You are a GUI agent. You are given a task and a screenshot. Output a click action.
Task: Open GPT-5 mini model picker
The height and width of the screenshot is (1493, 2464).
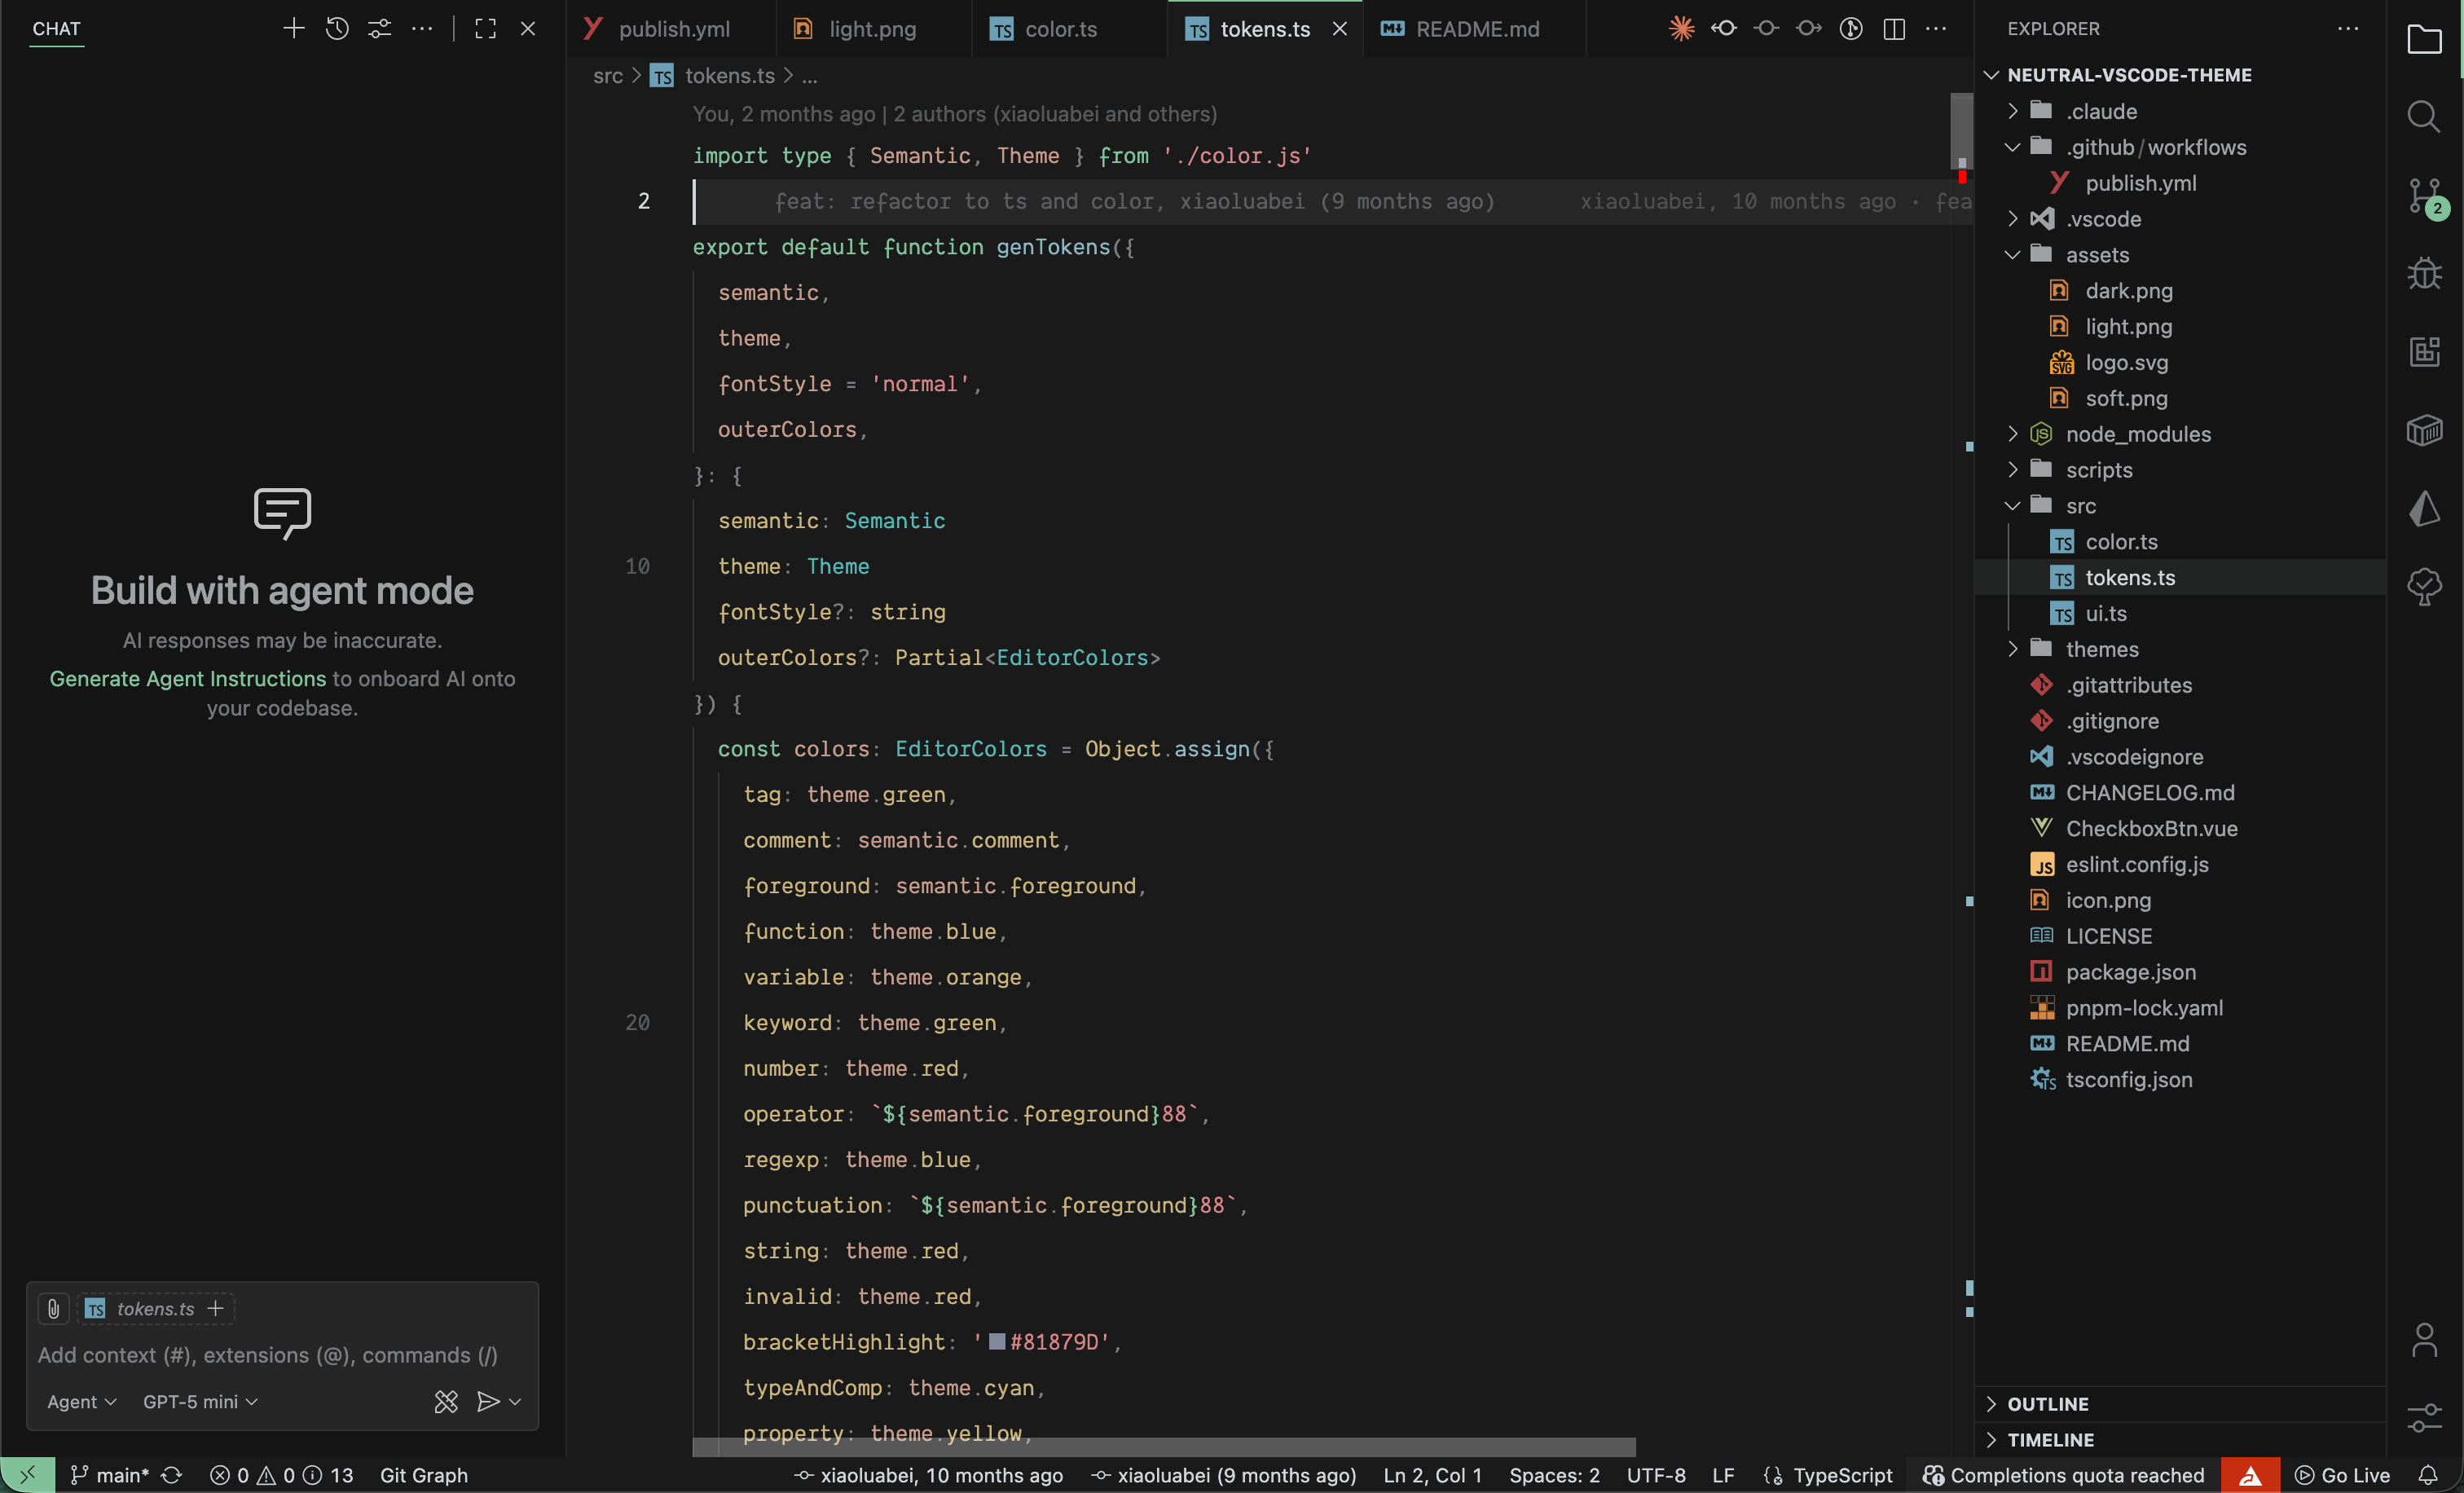[x=200, y=1402]
